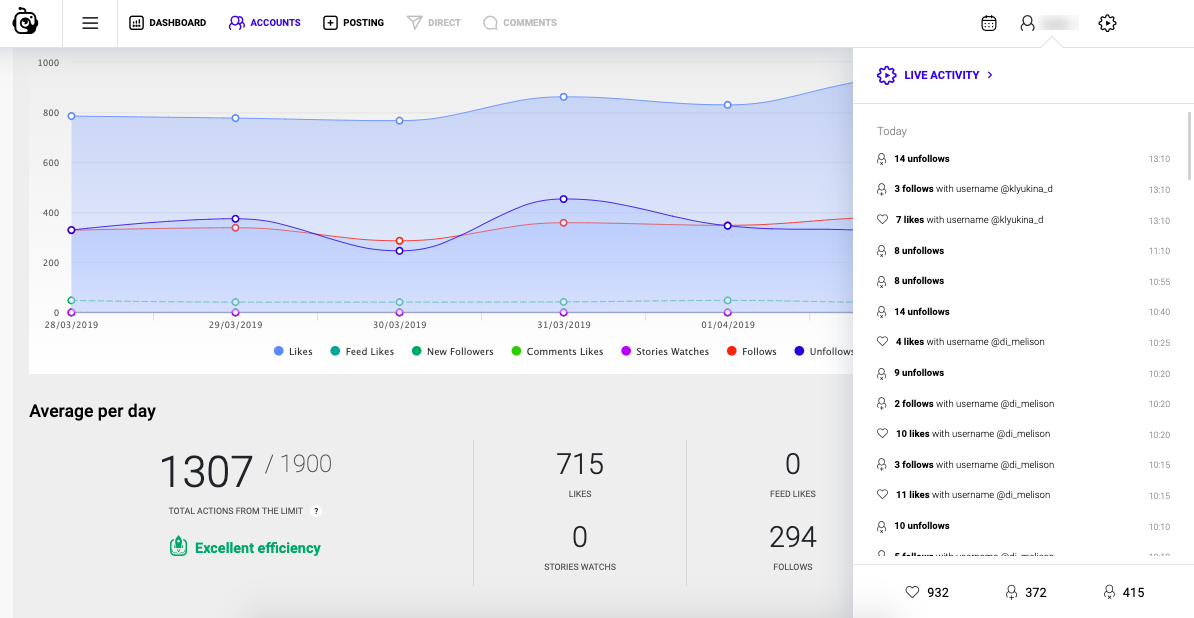1194x618 pixels.
Task: Click the follows icon beside 372
Action: [x=1011, y=592]
